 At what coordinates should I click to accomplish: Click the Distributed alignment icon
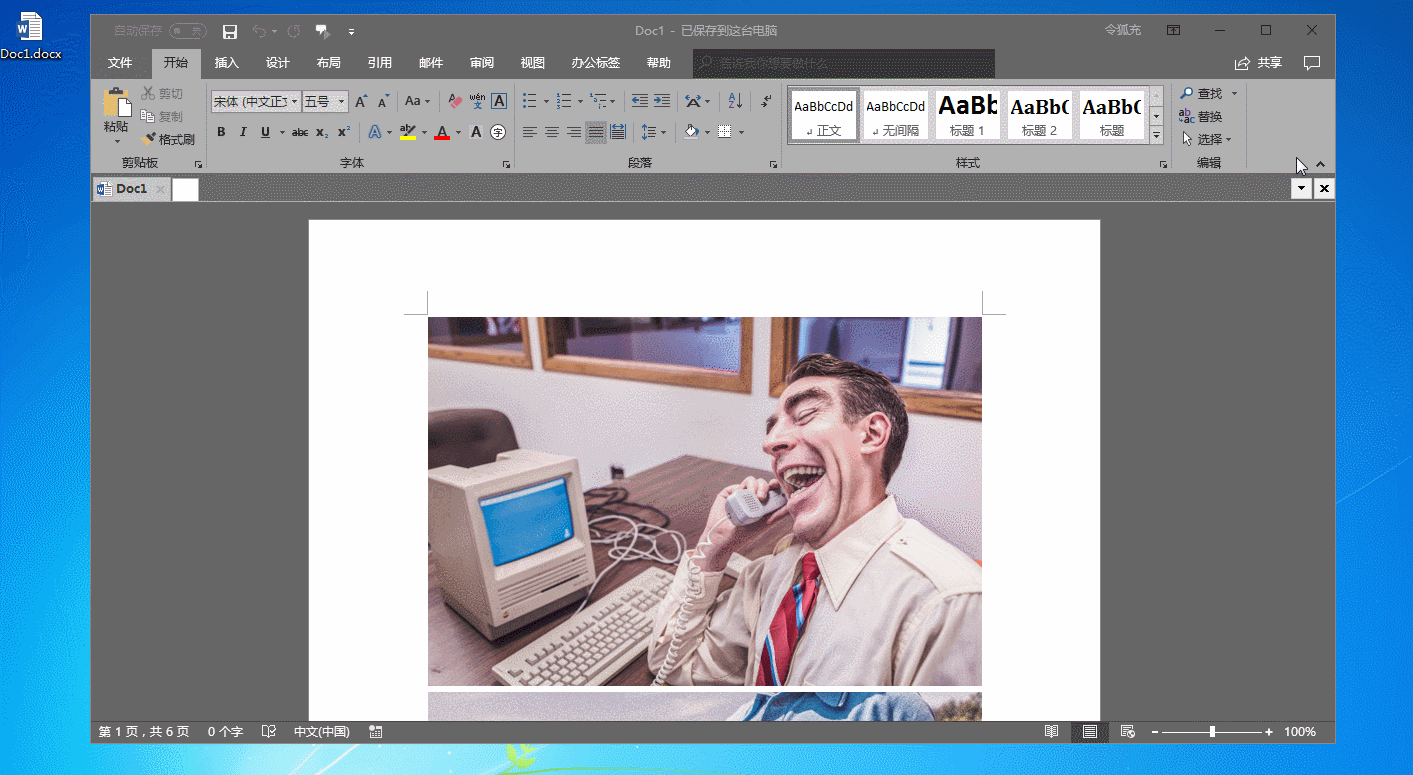click(x=618, y=132)
